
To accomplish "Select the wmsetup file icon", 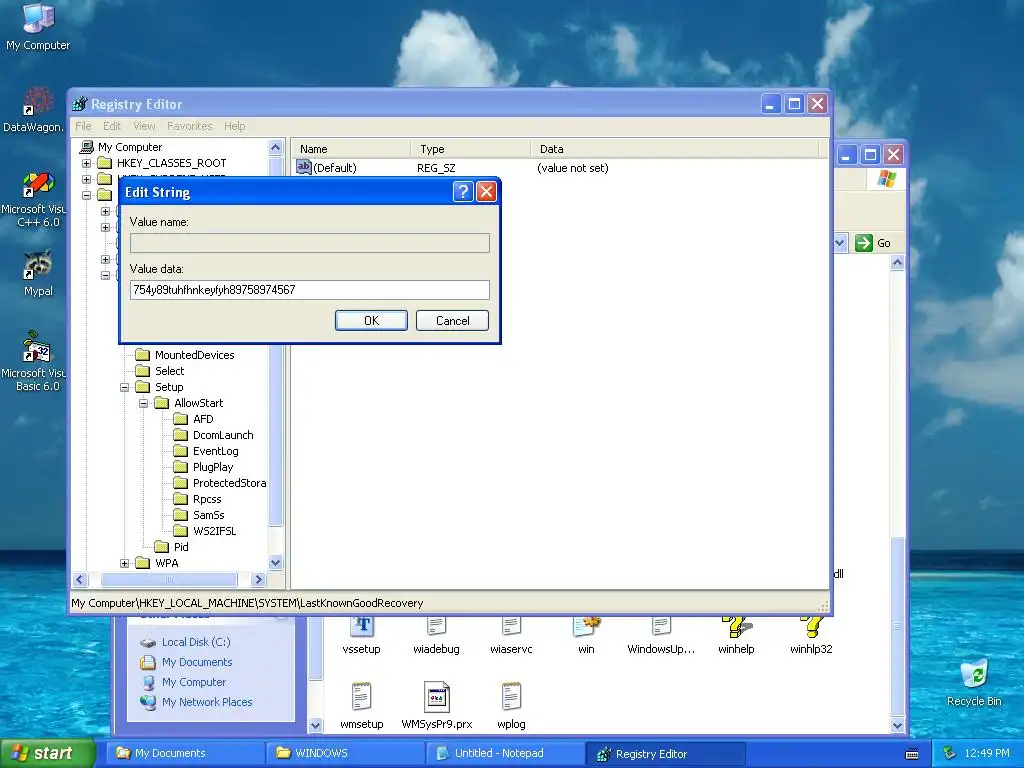I will pos(362,697).
